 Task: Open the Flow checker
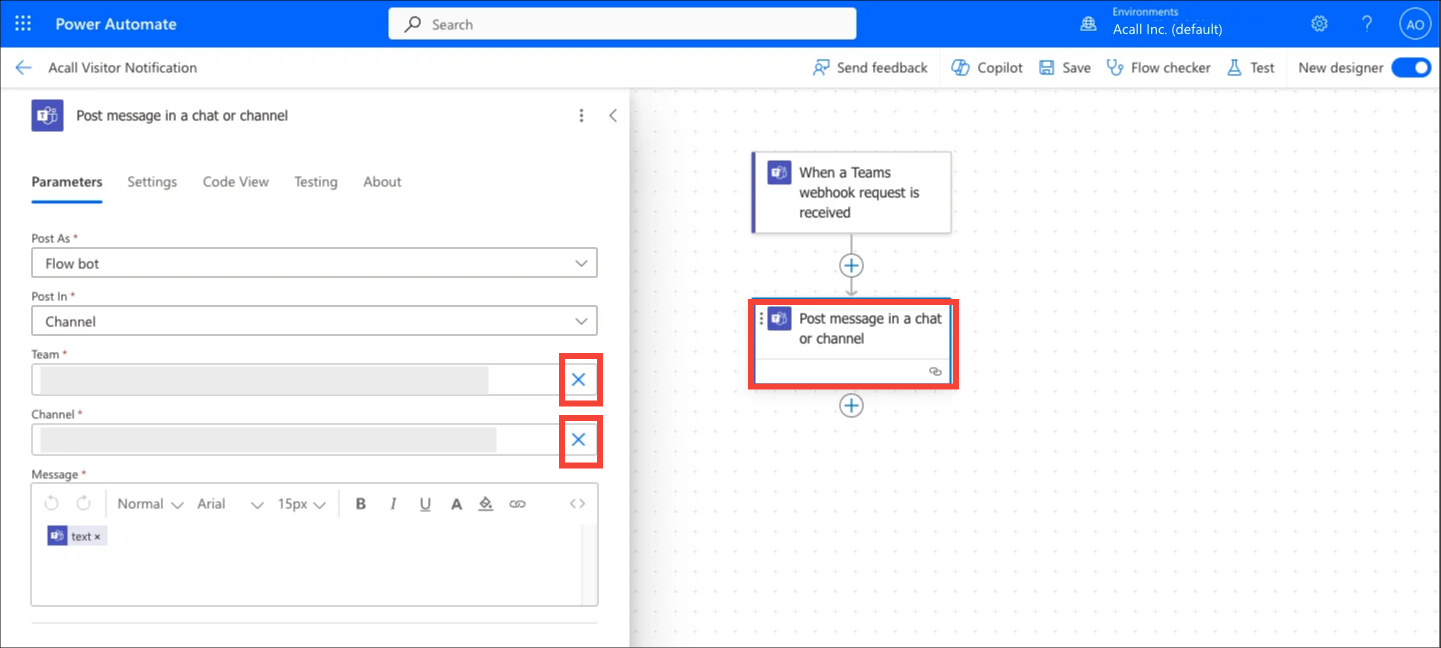pos(1158,68)
